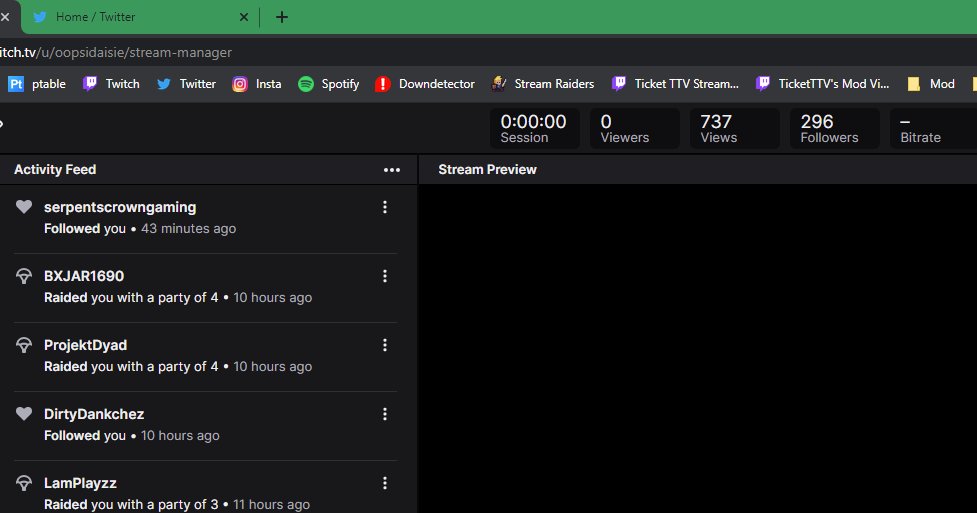Open options for DirtyDankchez follow event
Image resolution: width=977 pixels, height=513 pixels.
[384, 414]
